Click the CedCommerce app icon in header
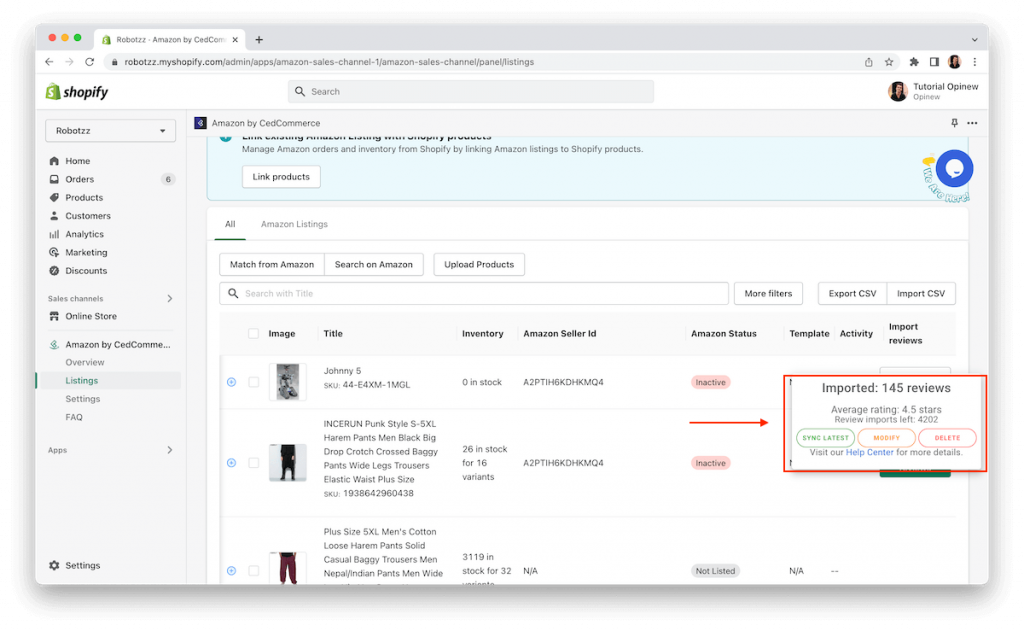 [x=200, y=123]
